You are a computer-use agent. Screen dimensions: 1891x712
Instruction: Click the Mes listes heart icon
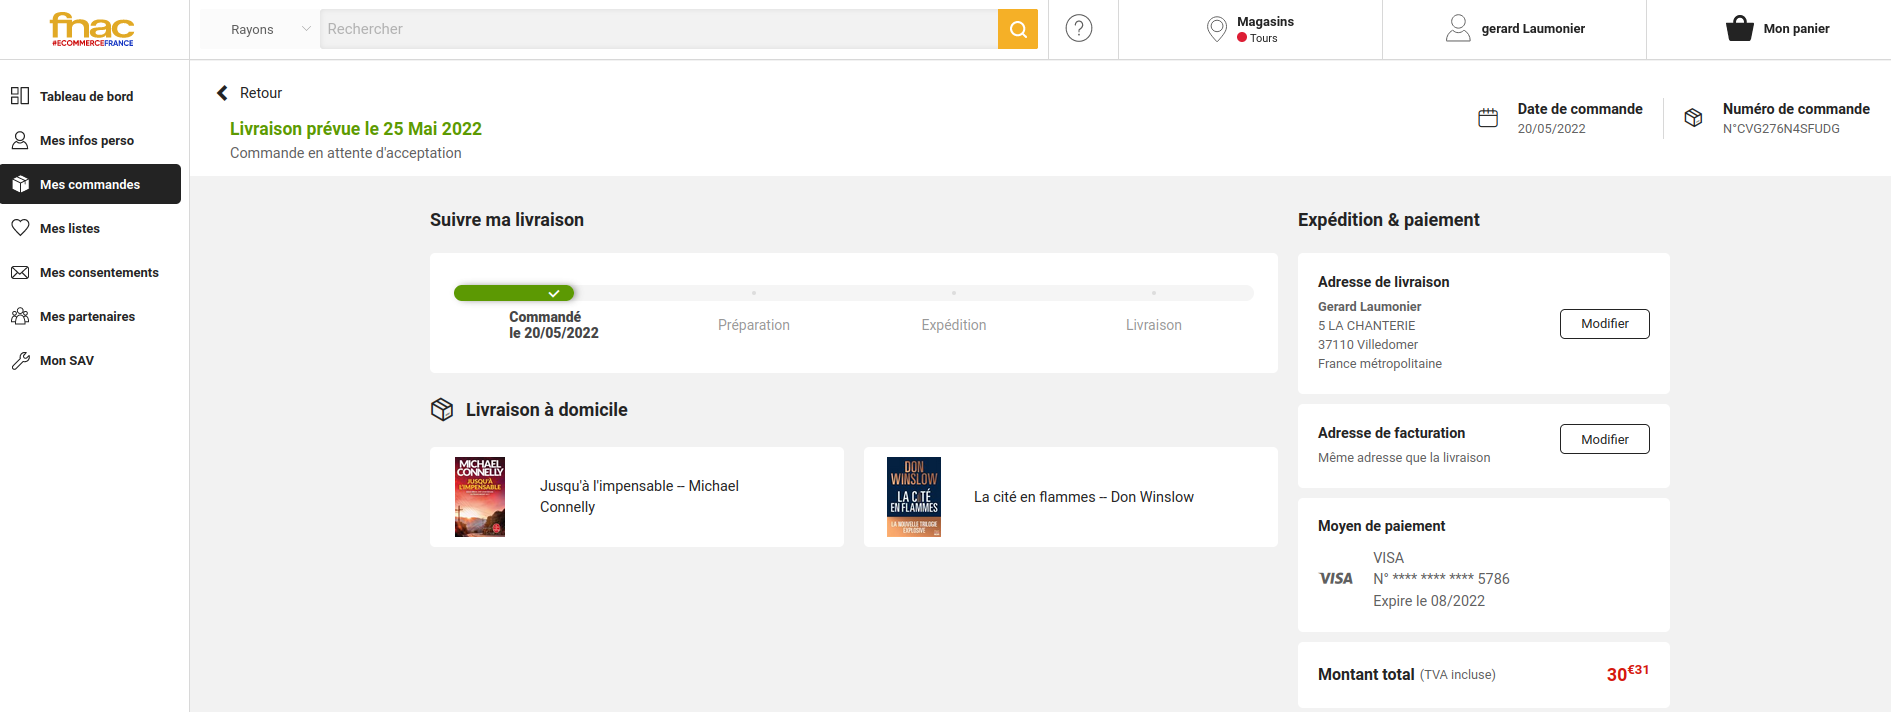tap(20, 228)
